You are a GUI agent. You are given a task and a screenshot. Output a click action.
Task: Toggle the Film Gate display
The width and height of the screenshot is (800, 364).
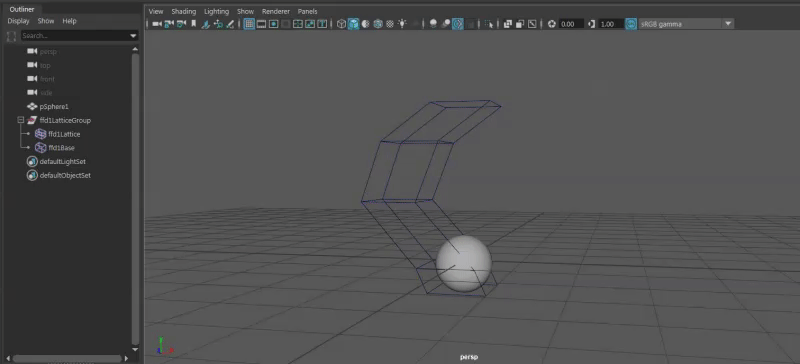pyautogui.click(x=261, y=24)
